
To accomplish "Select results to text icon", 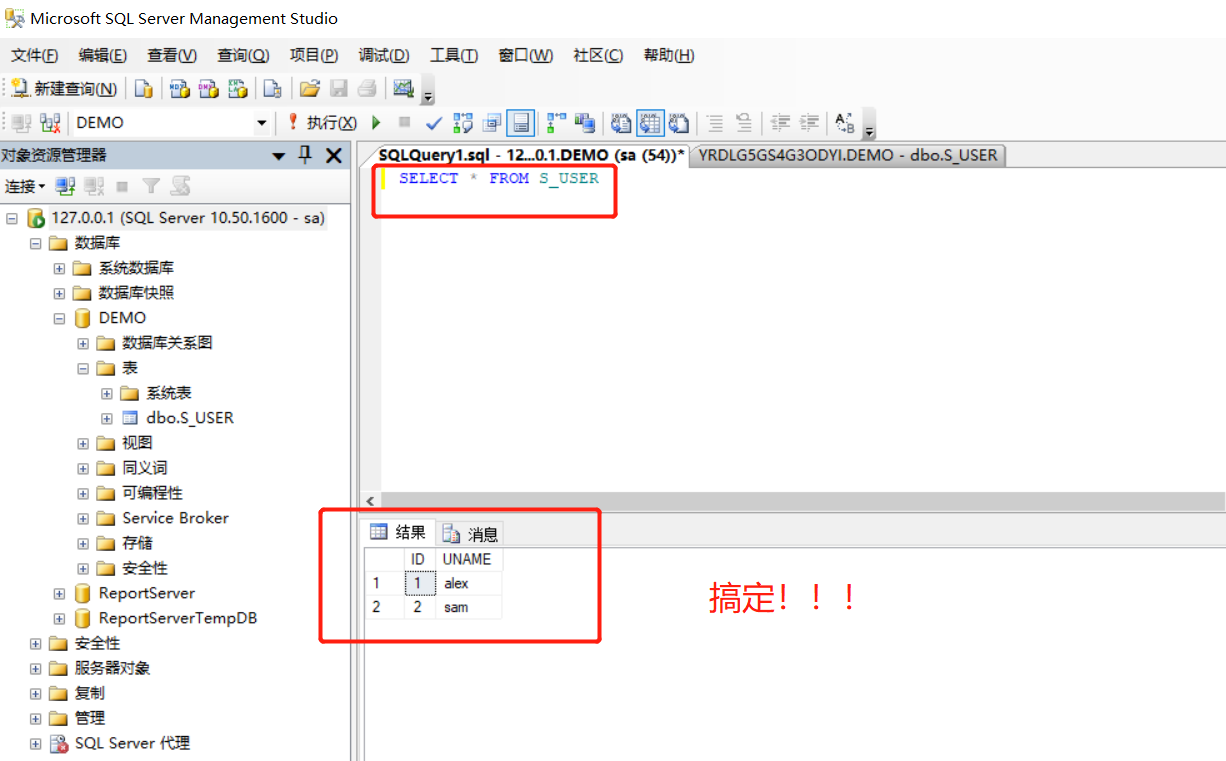I will coord(621,123).
